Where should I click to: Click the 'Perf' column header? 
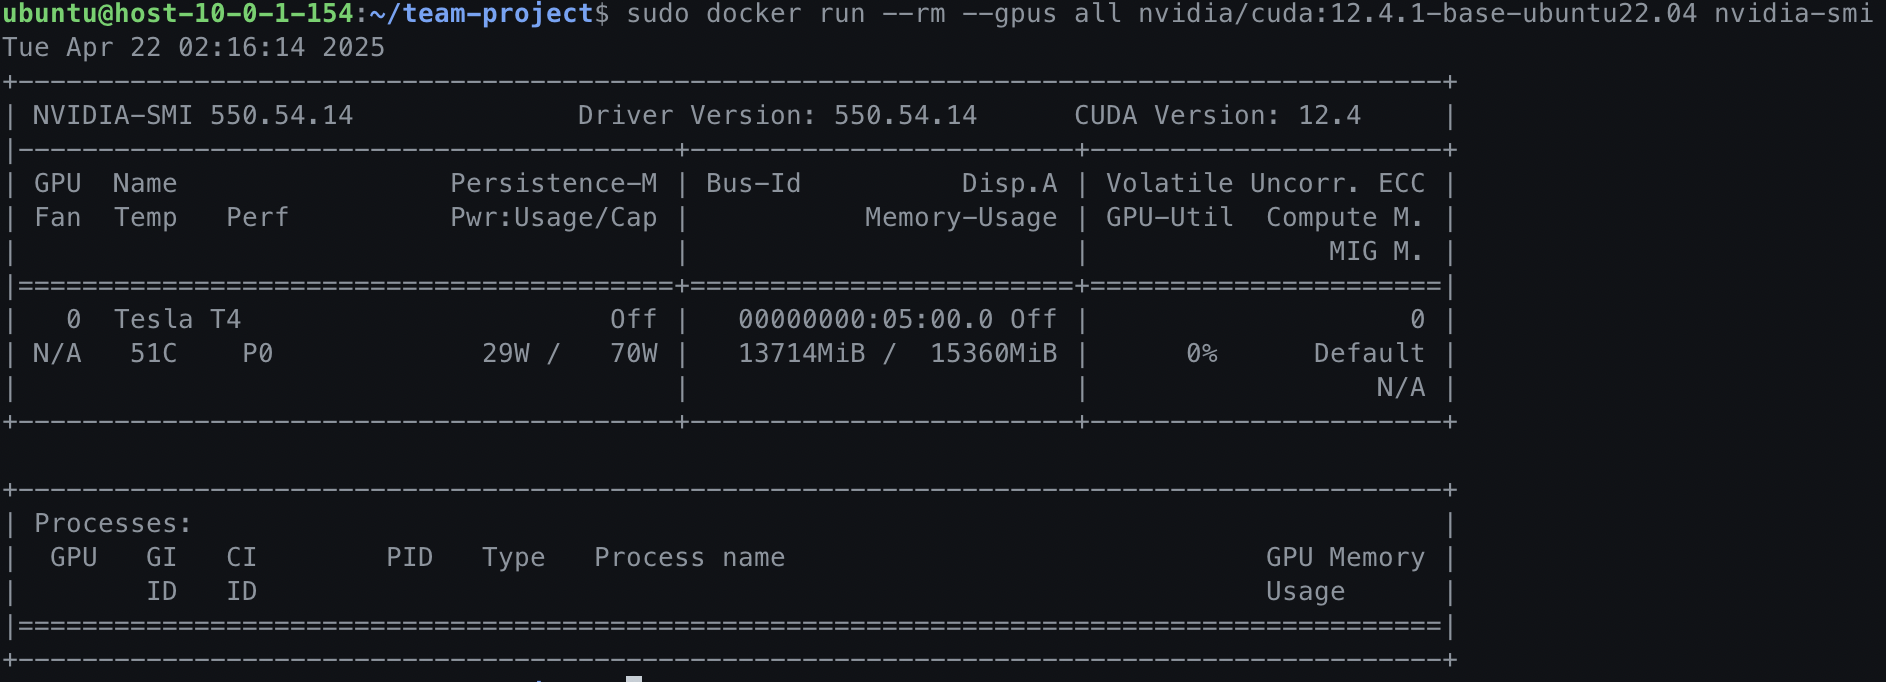[x=258, y=218]
